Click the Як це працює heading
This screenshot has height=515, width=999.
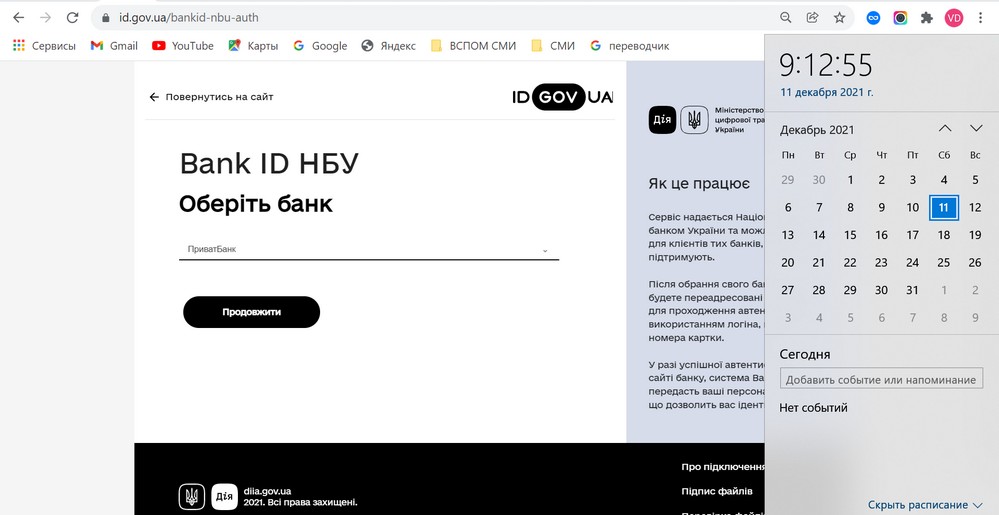(699, 184)
